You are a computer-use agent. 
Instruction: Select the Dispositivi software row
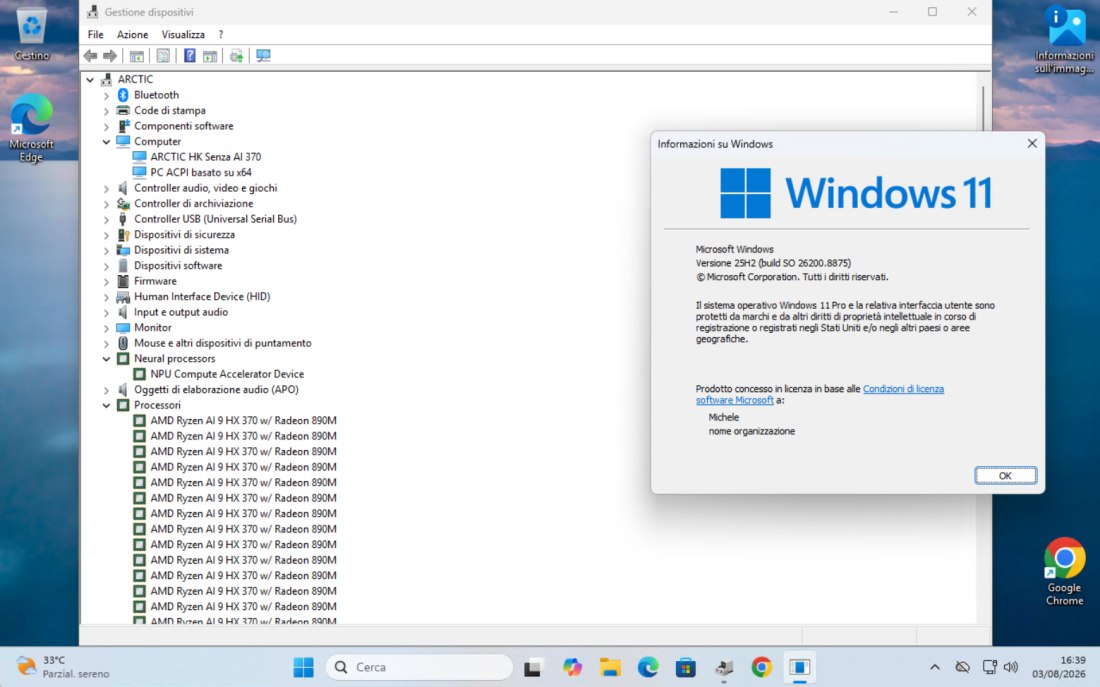pyautogui.click(x=178, y=265)
